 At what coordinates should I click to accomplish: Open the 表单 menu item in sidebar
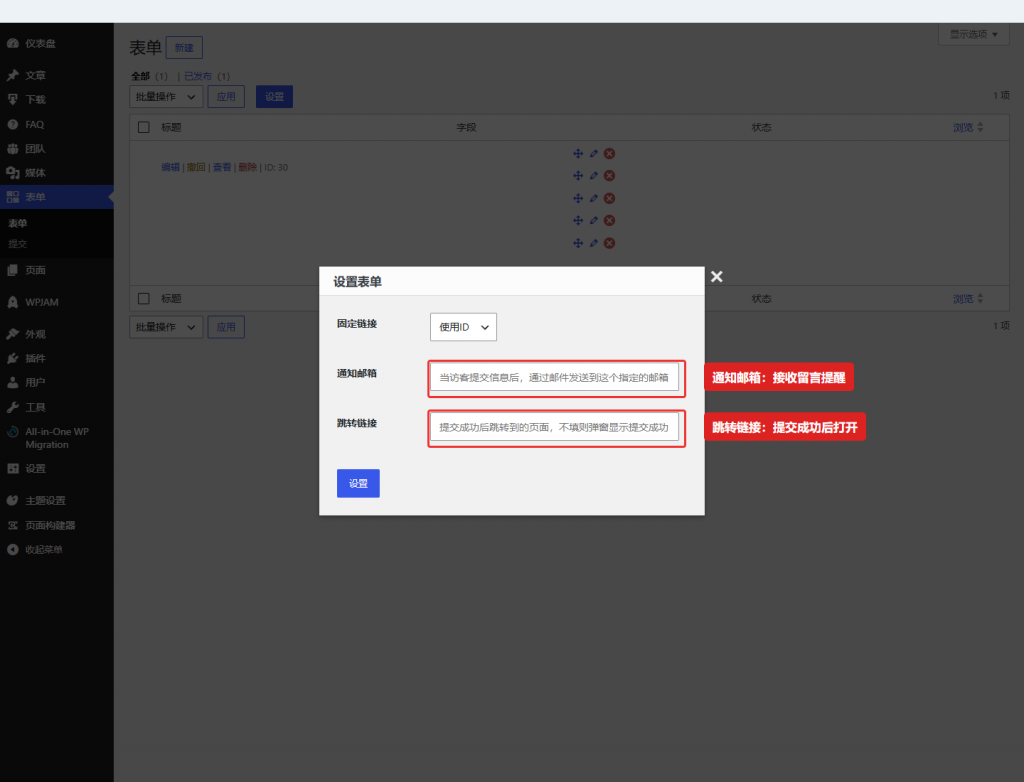pyautogui.click(x=57, y=197)
